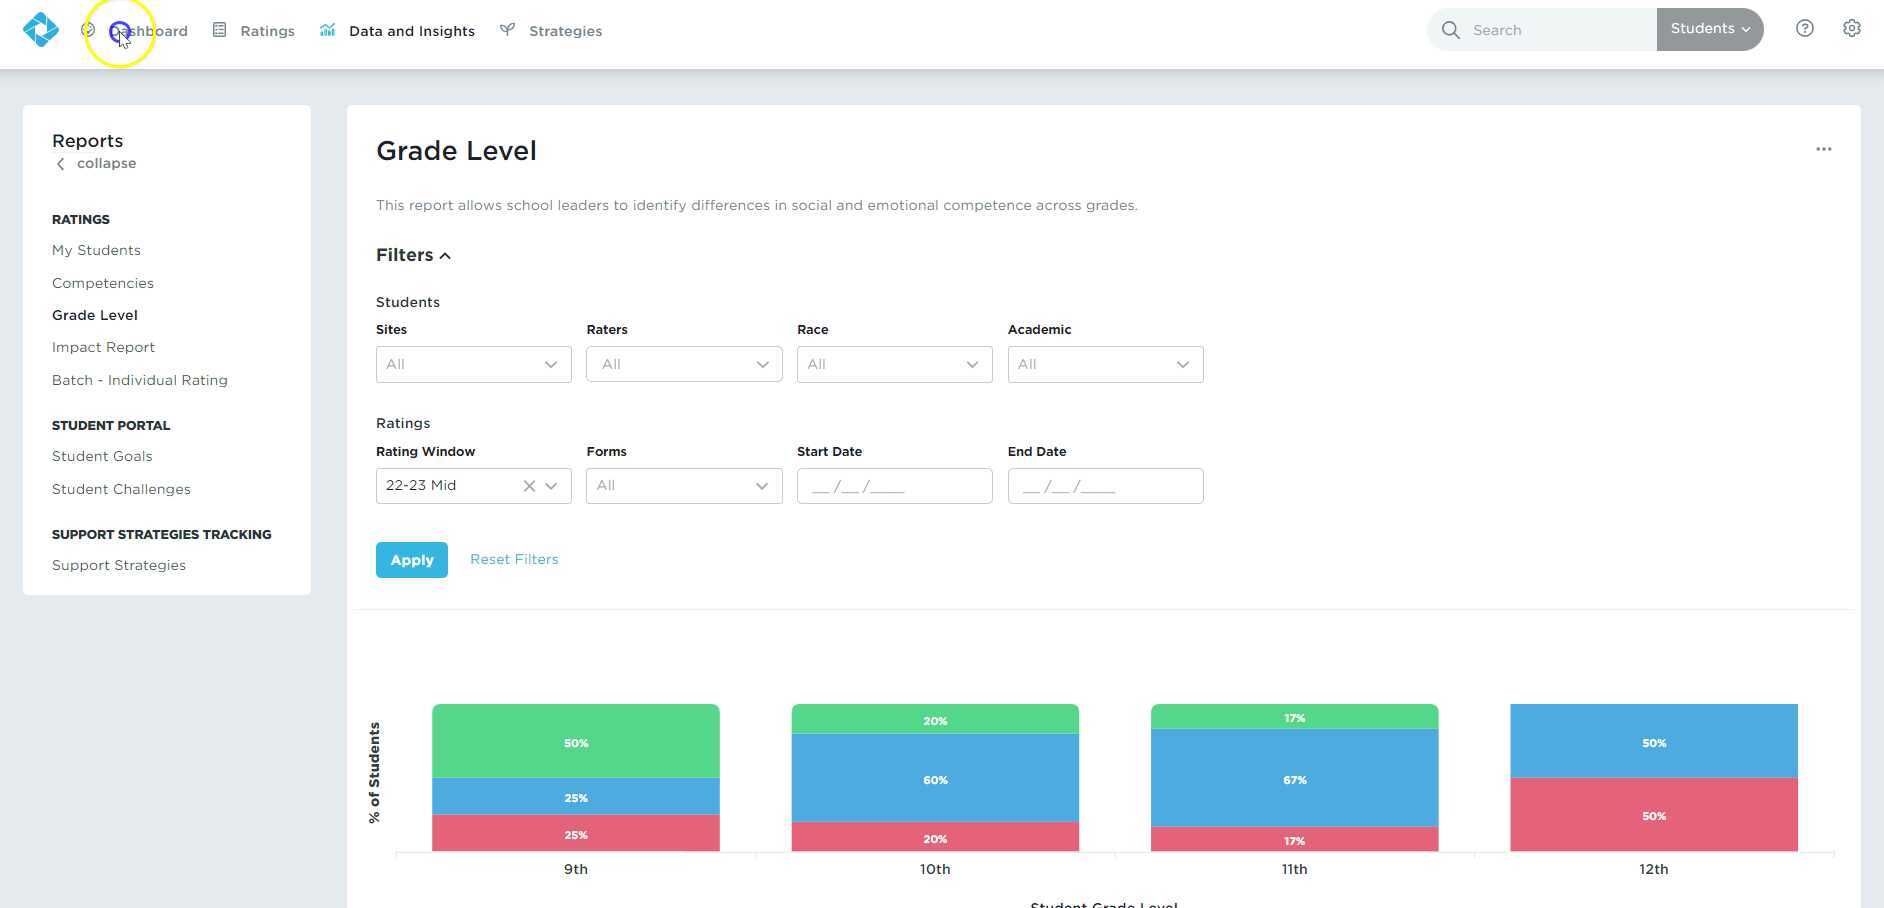Click the search magnifier icon
Screen dimensions: 1884x908
[1450, 30]
